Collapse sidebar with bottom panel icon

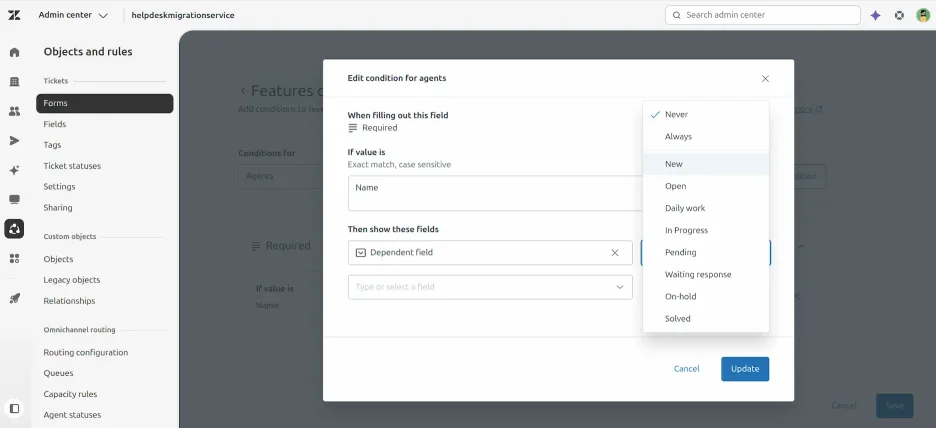click(x=14, y=409)
